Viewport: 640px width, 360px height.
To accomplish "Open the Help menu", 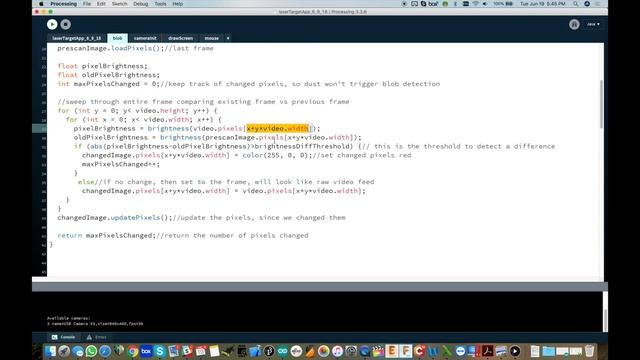I will click(x=178, y=4).
